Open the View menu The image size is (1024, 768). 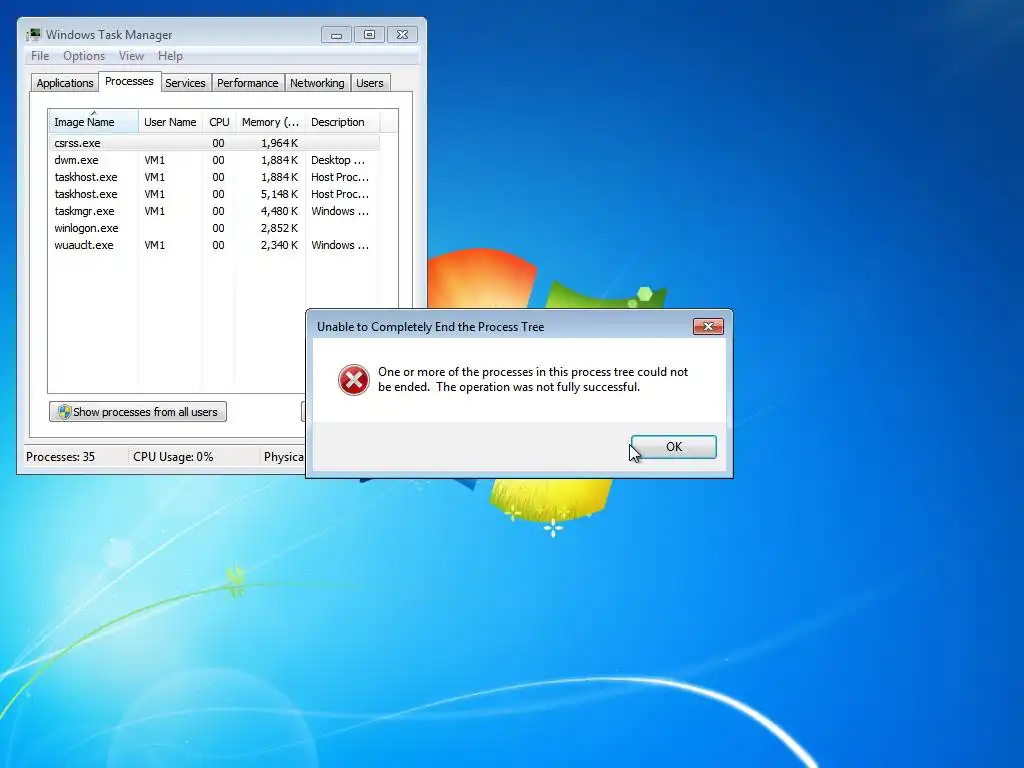tap(131, 56)
